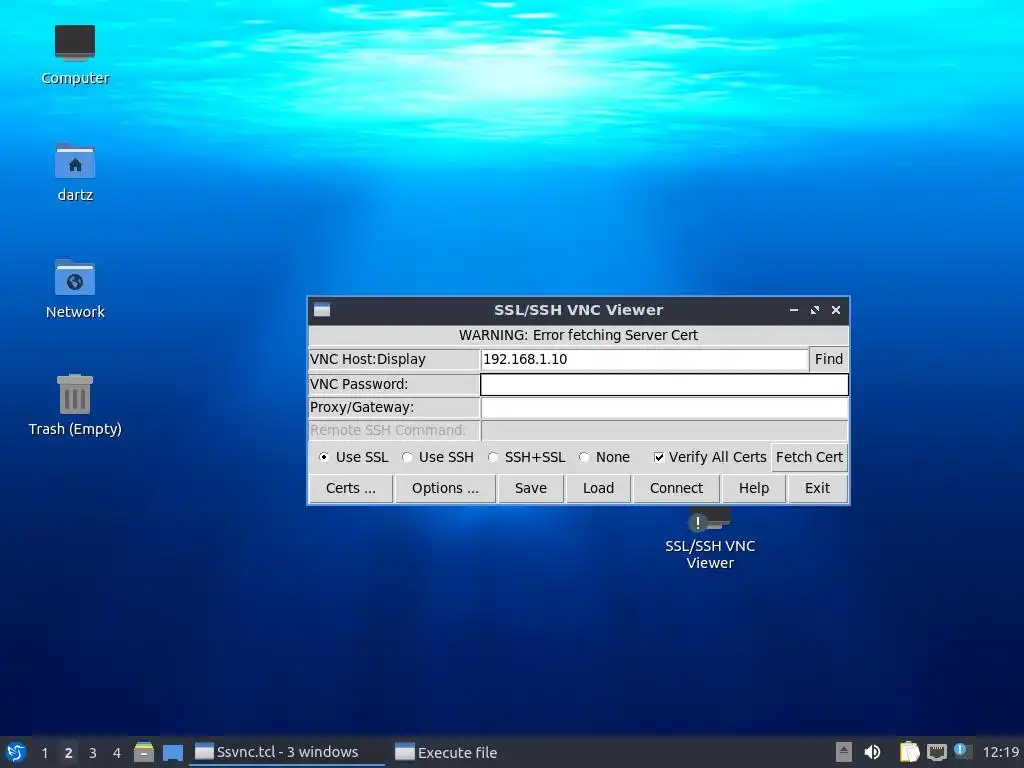Open the Options ... dialog
1024x768 pixels.
(445, 488)
